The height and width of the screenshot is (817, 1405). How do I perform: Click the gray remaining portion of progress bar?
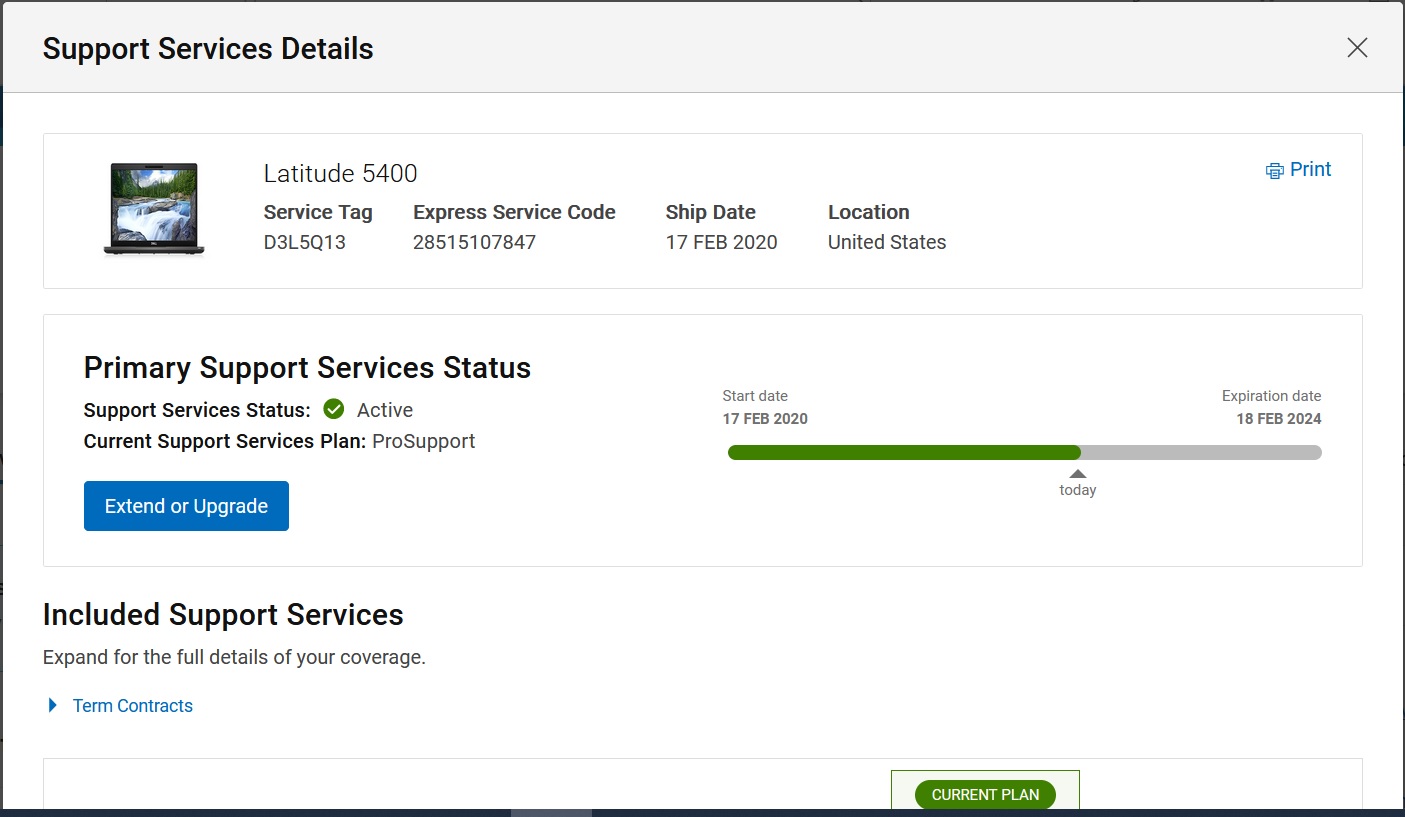tap(1201, 453)
